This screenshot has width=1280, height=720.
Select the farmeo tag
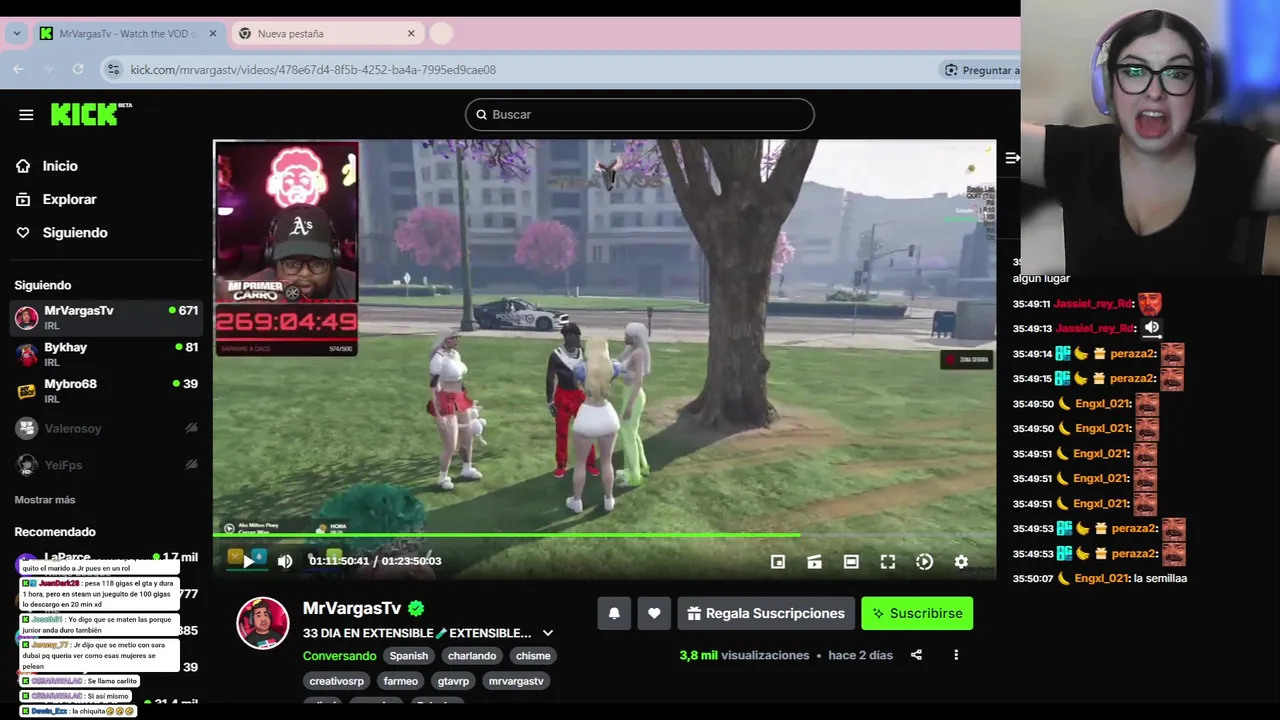[x=401, y=681]
